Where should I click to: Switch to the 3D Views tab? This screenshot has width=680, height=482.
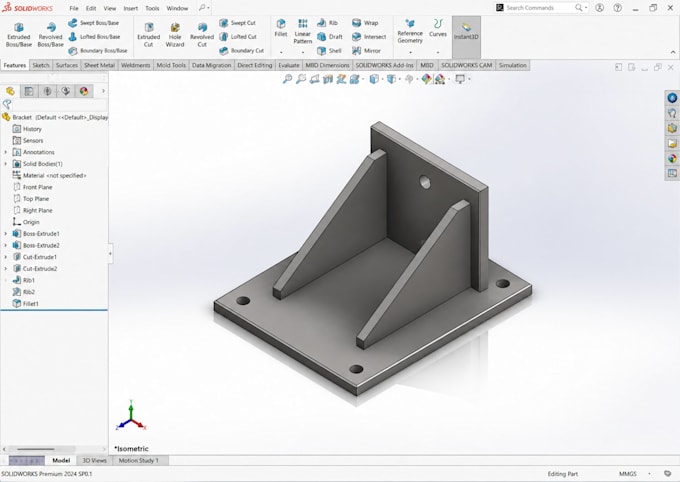[94, 461]
